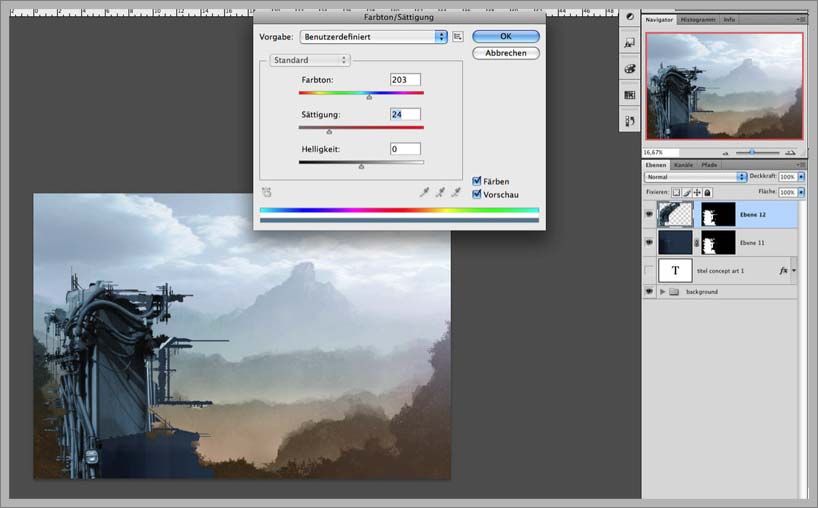Switch to the Kanäle tab
This screenshot has width=818, height=508.
click(x=683, y=165)
